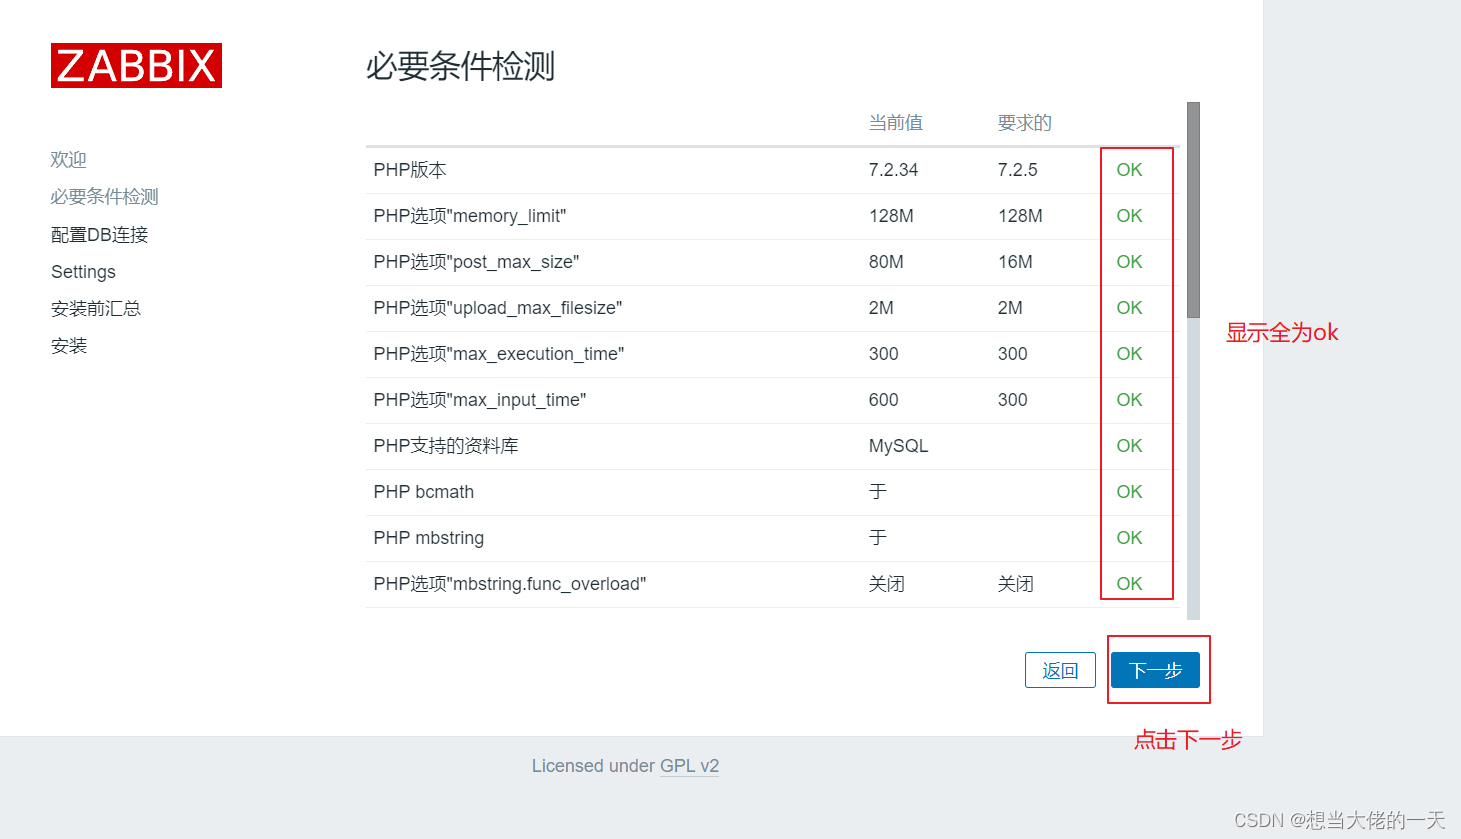The height and width of the screenshot is (839, 1461).
Task: Click the OK status for max_input_time
Action: pos(1129,400)
